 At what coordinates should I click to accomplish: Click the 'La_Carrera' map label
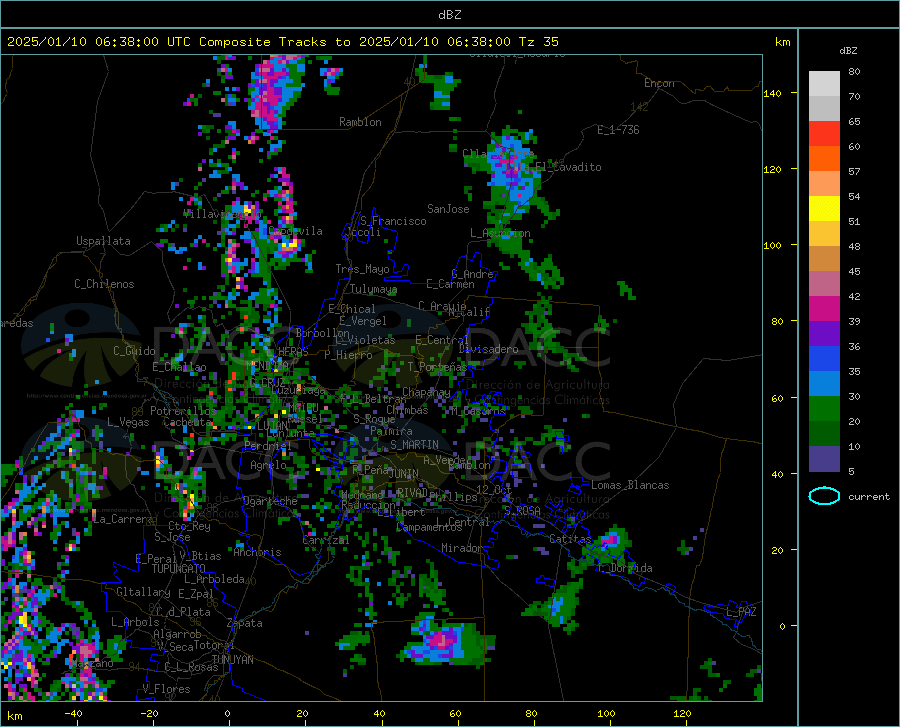[x=123, y=519]
